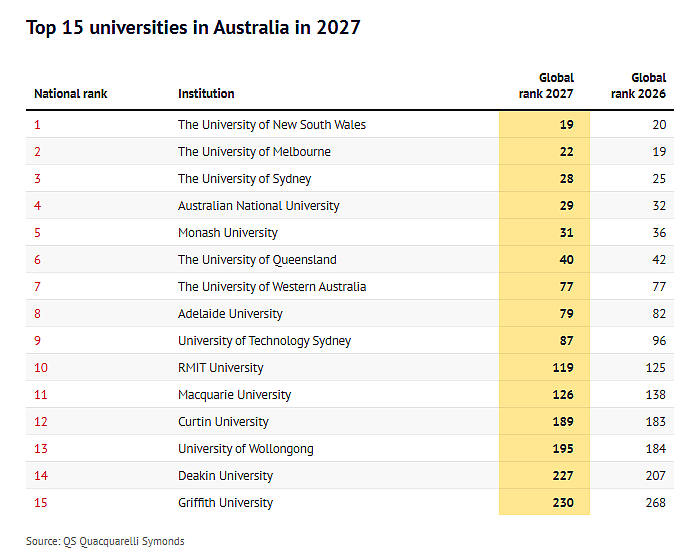This screenshot has height=558, width=695.
Task: Select 'The University of Queensland' cell
Action: pos(257,260)
